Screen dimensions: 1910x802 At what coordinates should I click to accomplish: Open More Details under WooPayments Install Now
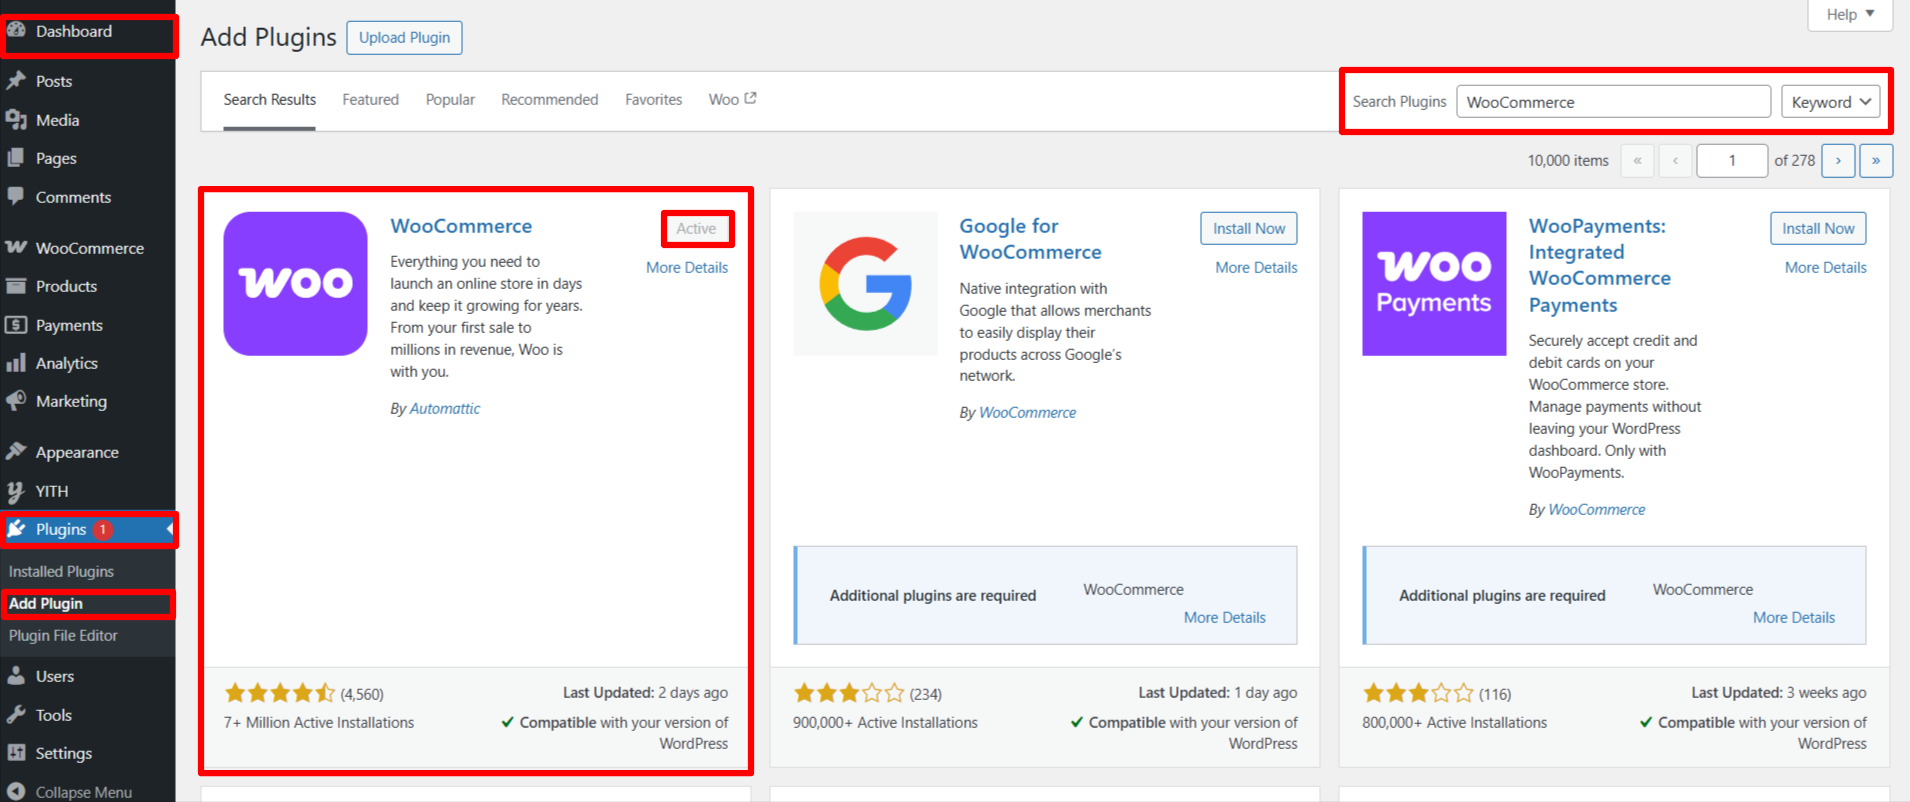coord(1825,267)
